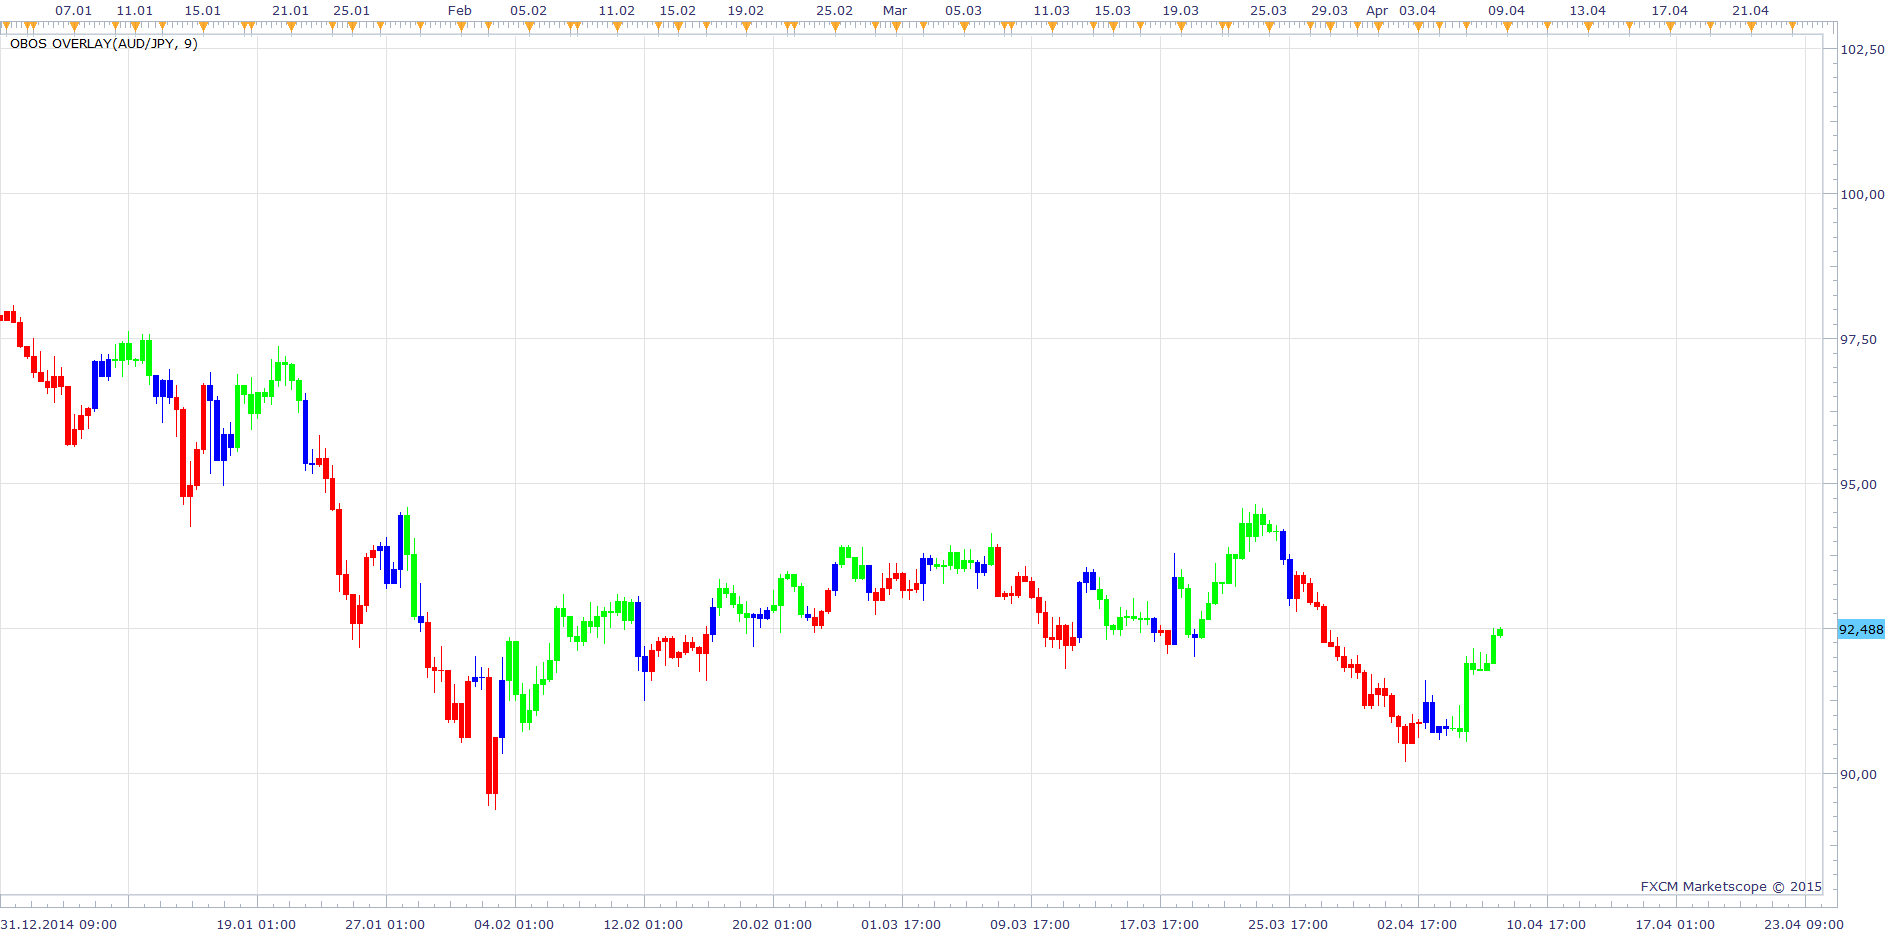Click the 09.03 17:00 bottom axis label
The image size is (1903, 937).
point(1031,924)
